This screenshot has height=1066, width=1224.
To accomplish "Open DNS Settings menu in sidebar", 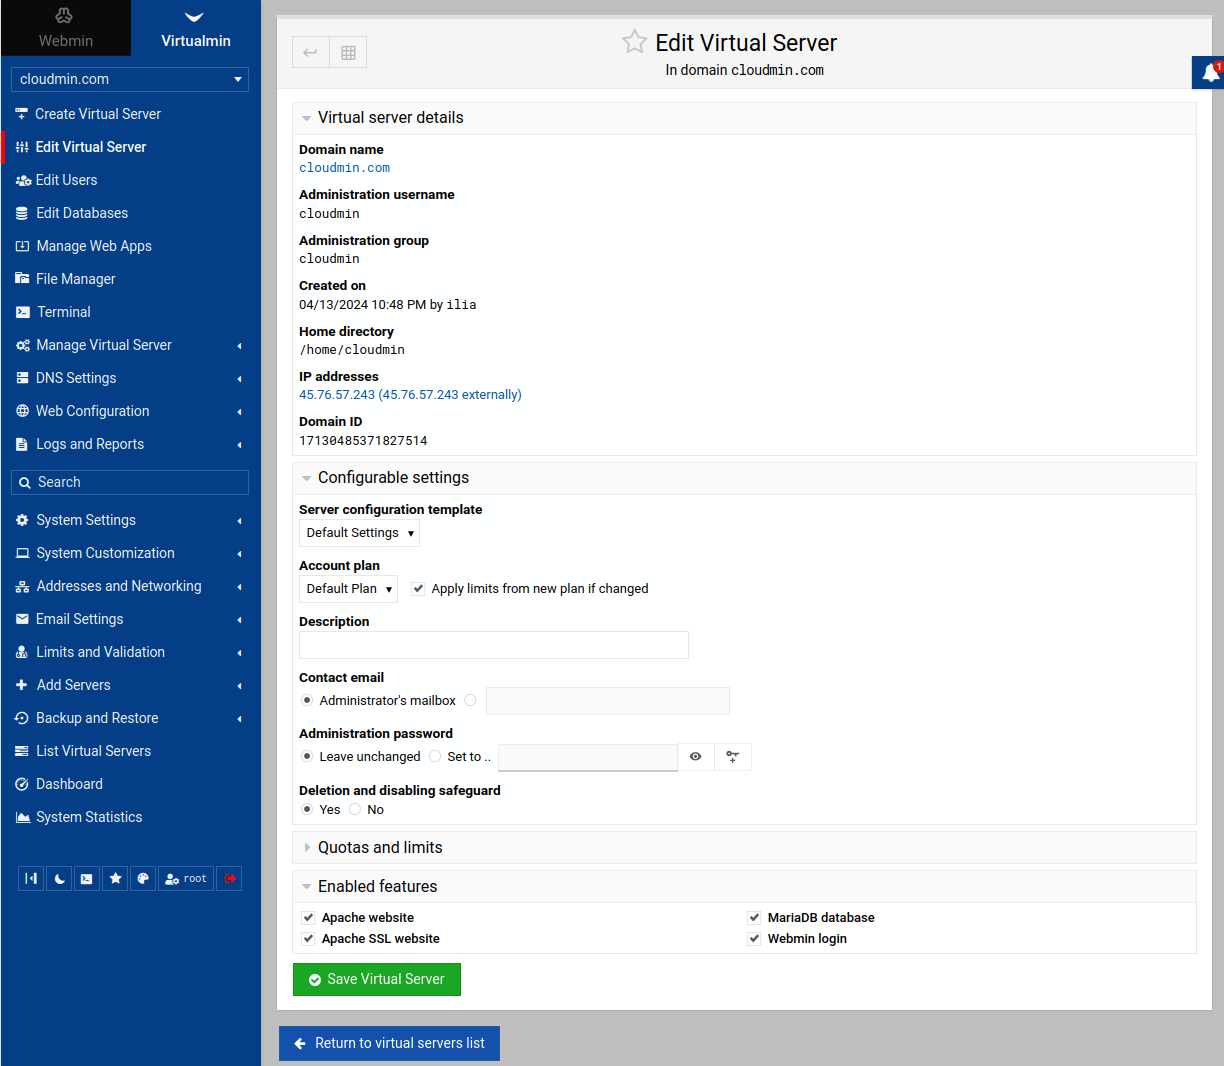I will click(76, 378).
